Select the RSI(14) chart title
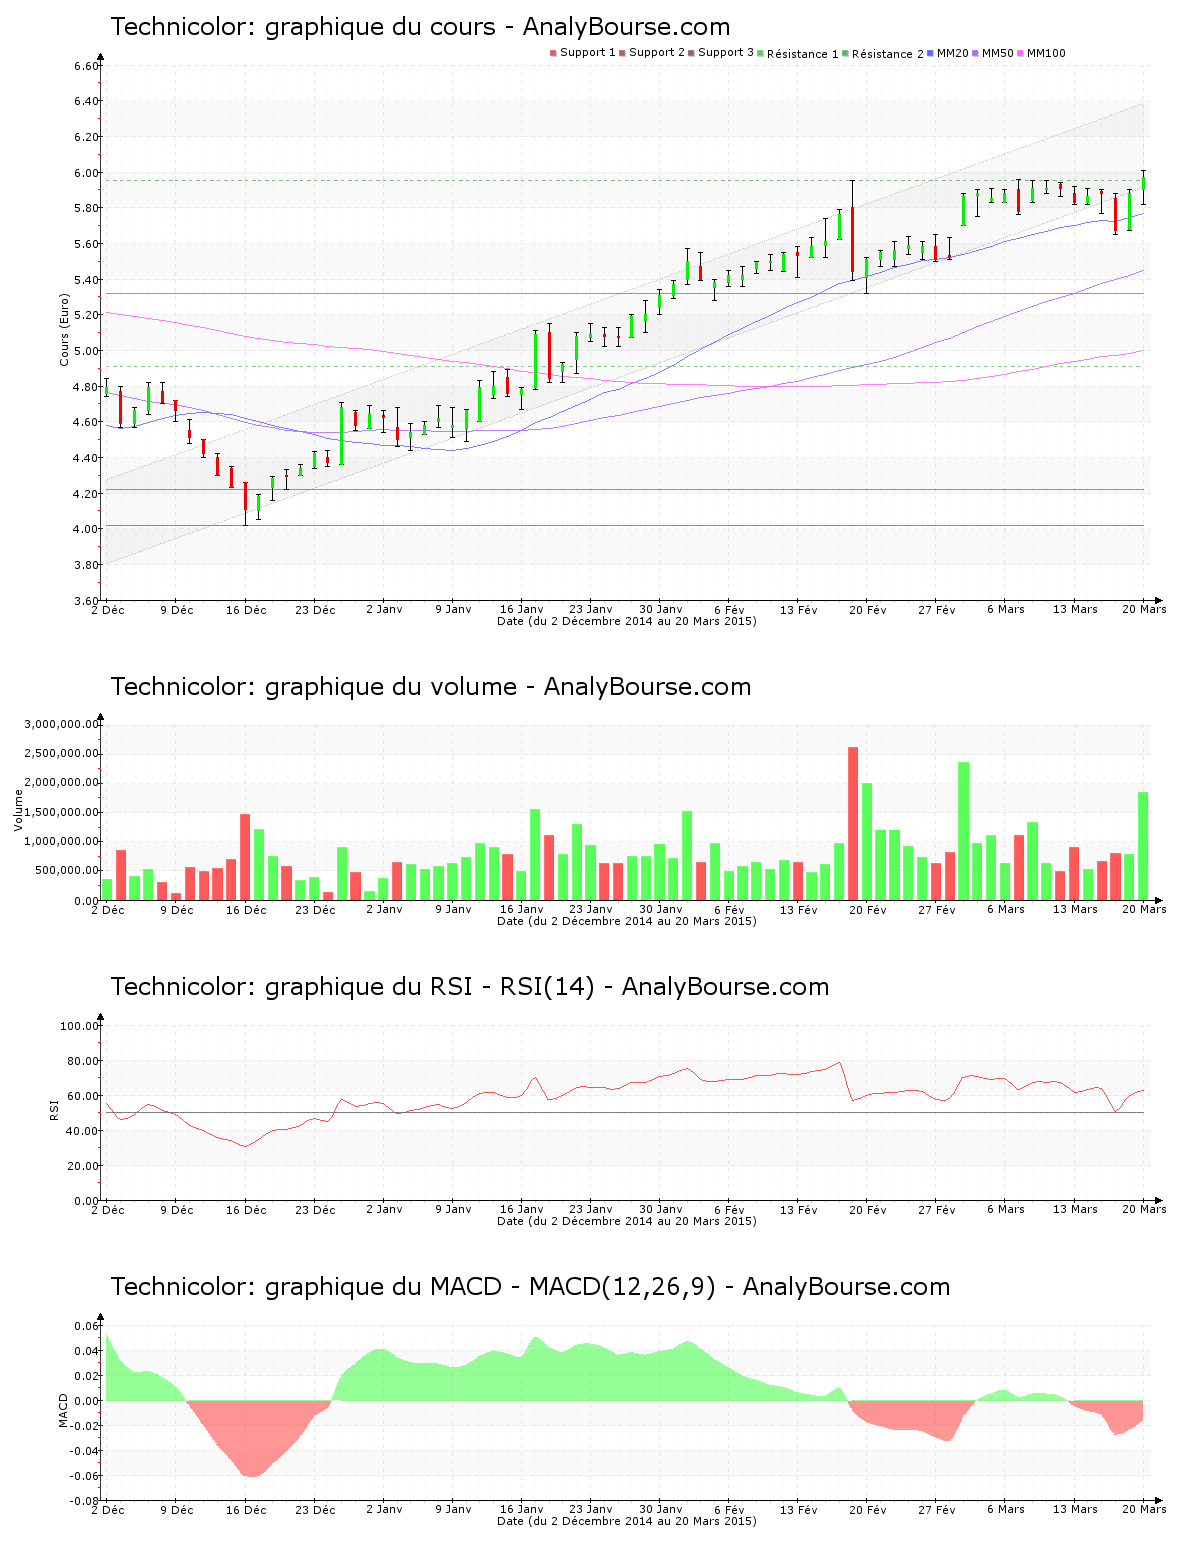 click(469, 987)
